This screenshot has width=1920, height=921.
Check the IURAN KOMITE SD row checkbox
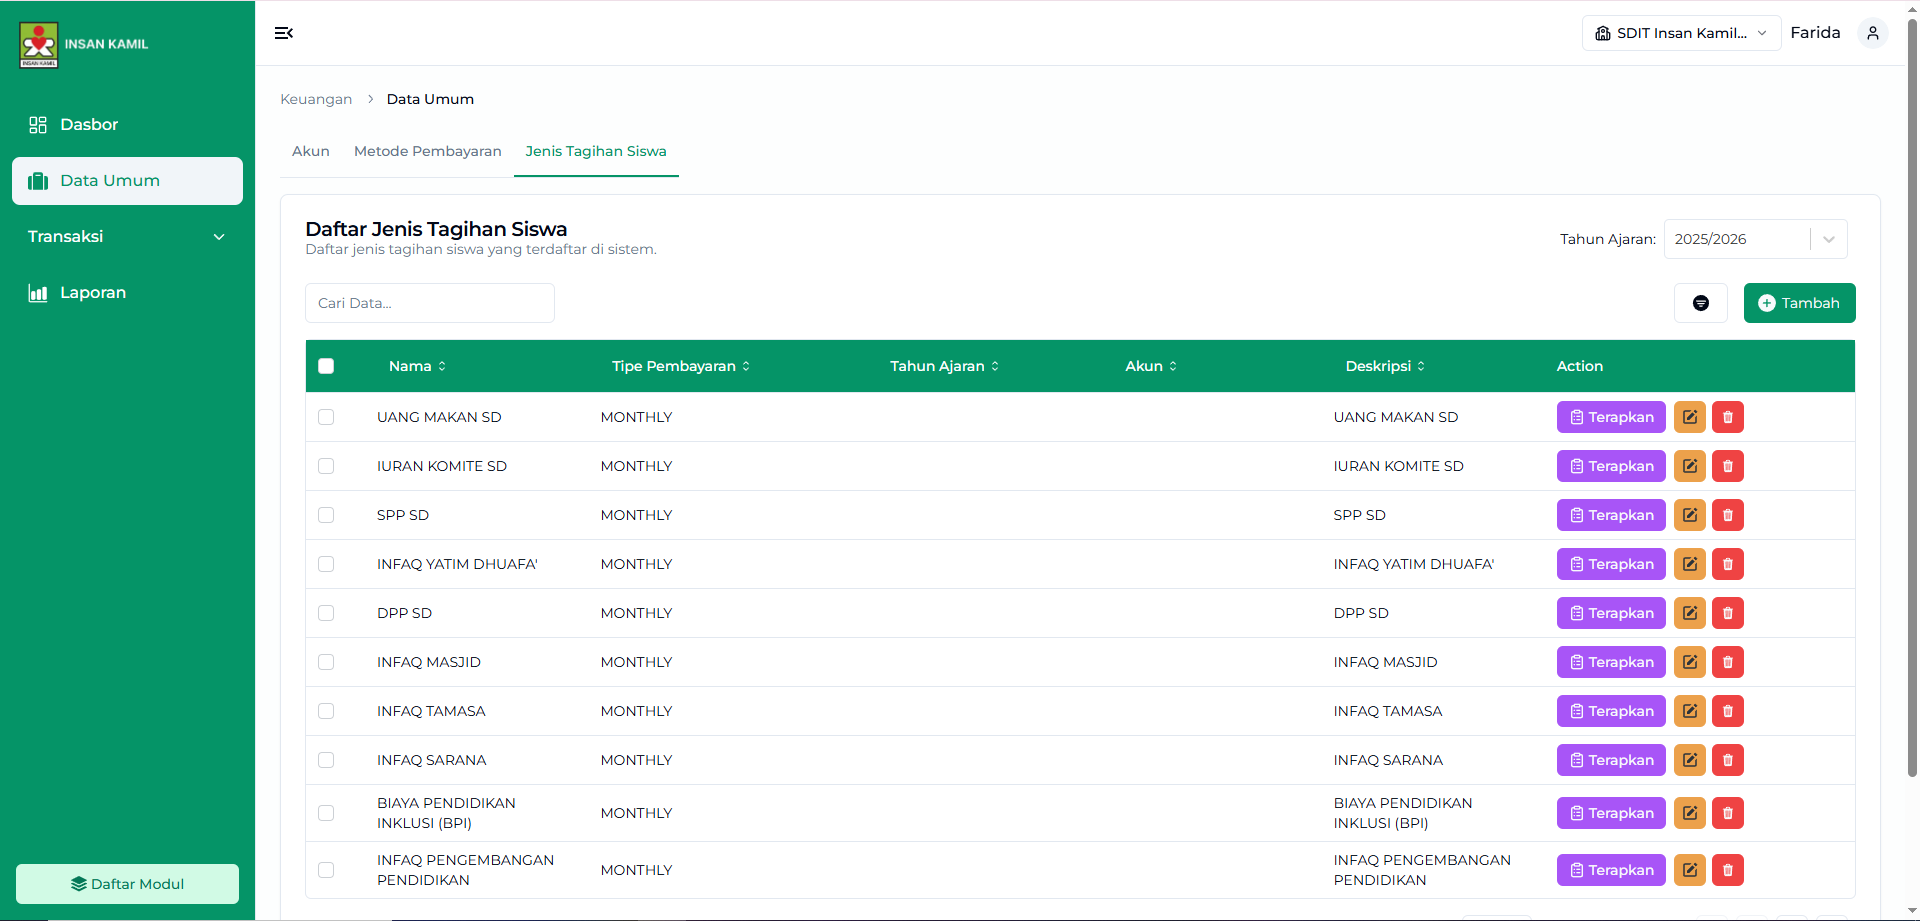pos(326,466)
